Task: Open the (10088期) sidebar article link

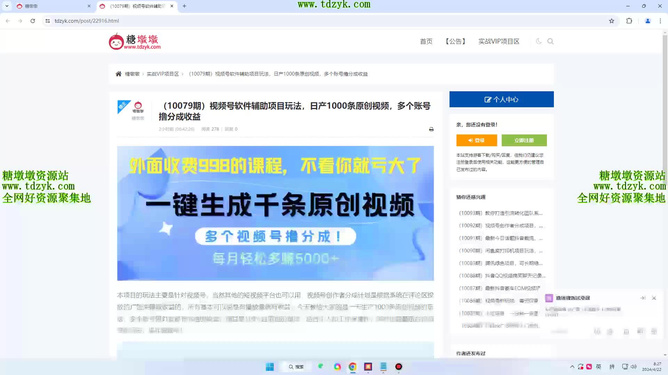Action: (x=502, y=276)
